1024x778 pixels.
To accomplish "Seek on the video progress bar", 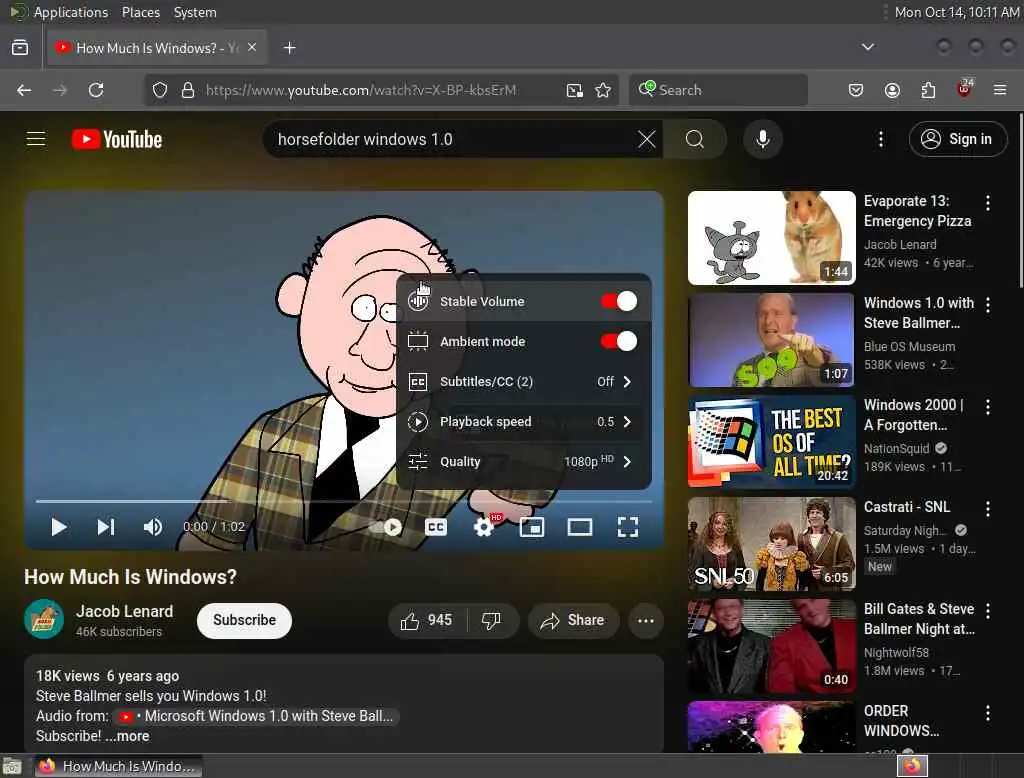I will click(344, 501).
